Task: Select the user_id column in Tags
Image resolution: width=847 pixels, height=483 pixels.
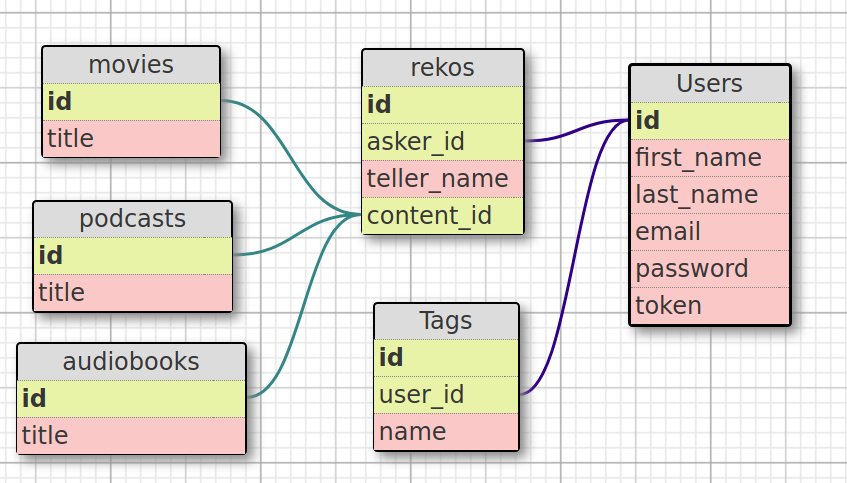Action: click(x=446, y=395)
